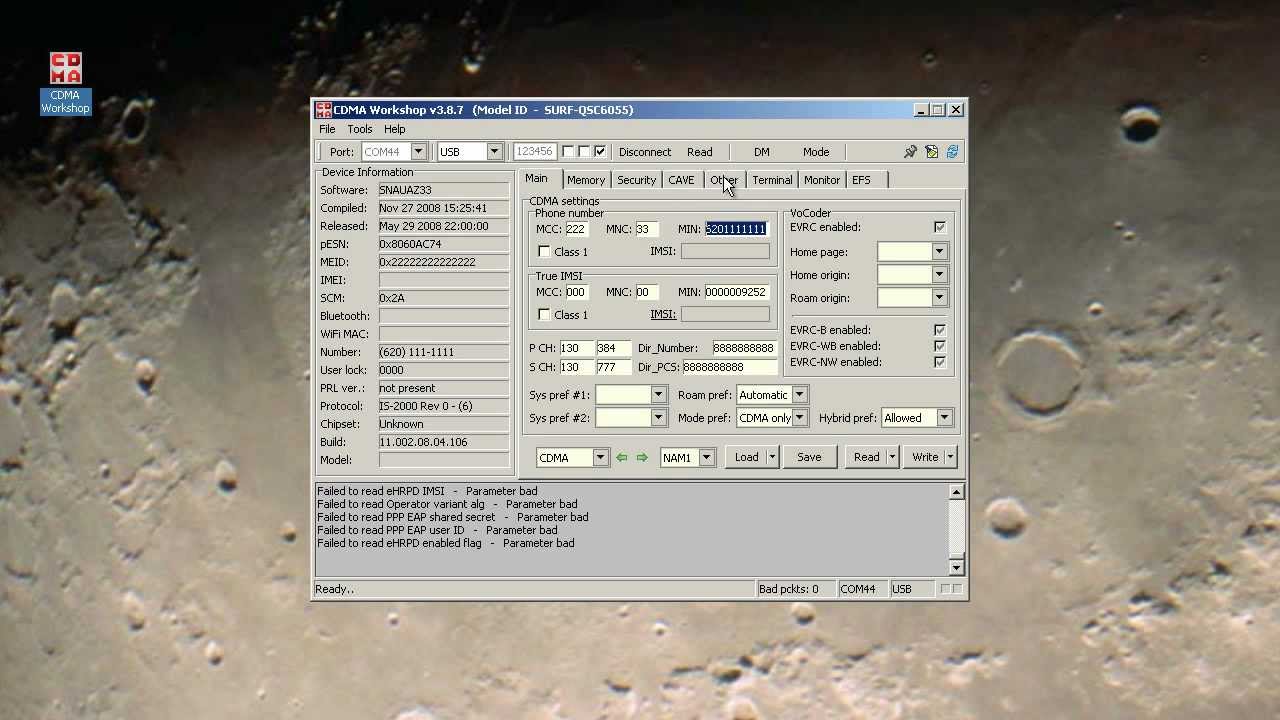Toggle the EVRC-B enabled checkbox

pos(940,330)
